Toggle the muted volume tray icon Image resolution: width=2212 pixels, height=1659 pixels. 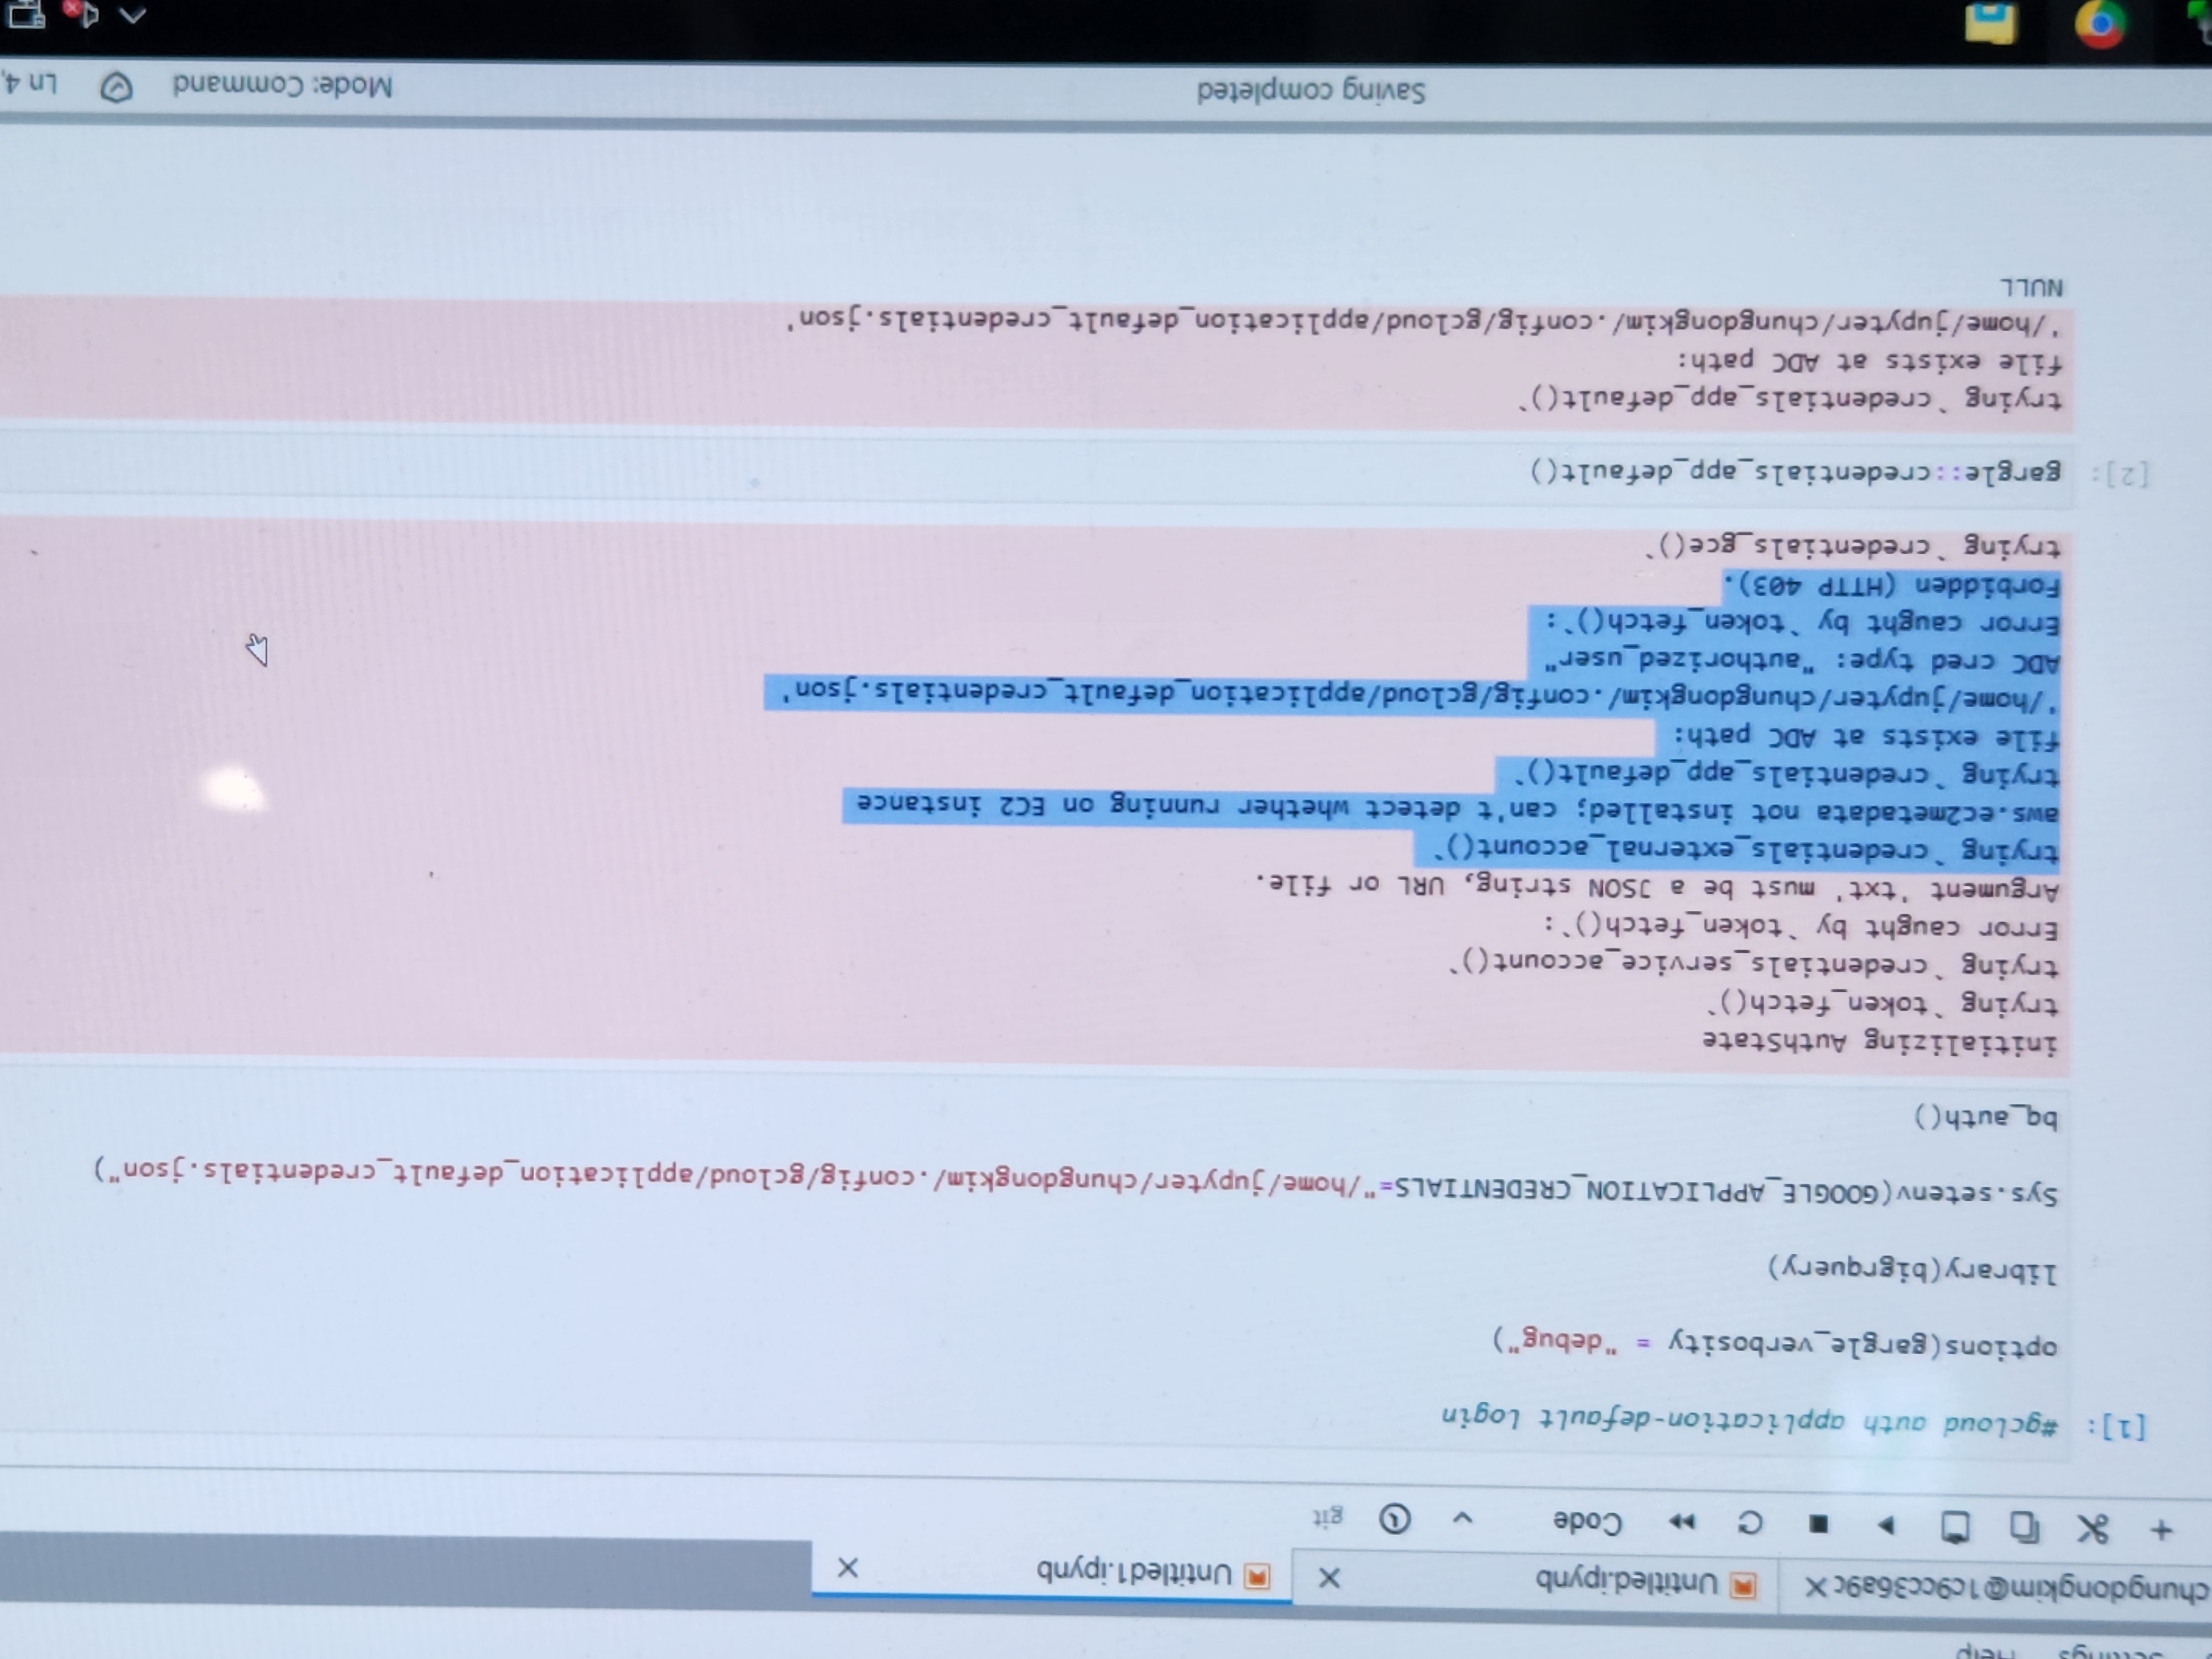point(85,13)
